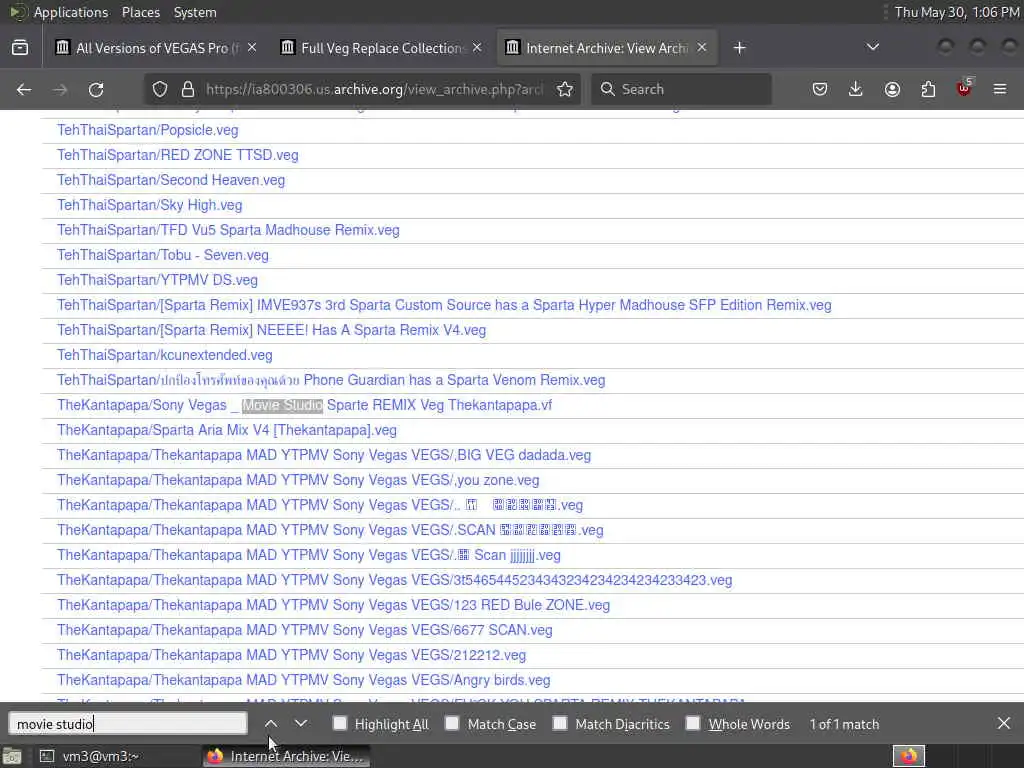Viewport: 1024px width, 768px height.
Task: Click the find bar text field
Action: 128,724
